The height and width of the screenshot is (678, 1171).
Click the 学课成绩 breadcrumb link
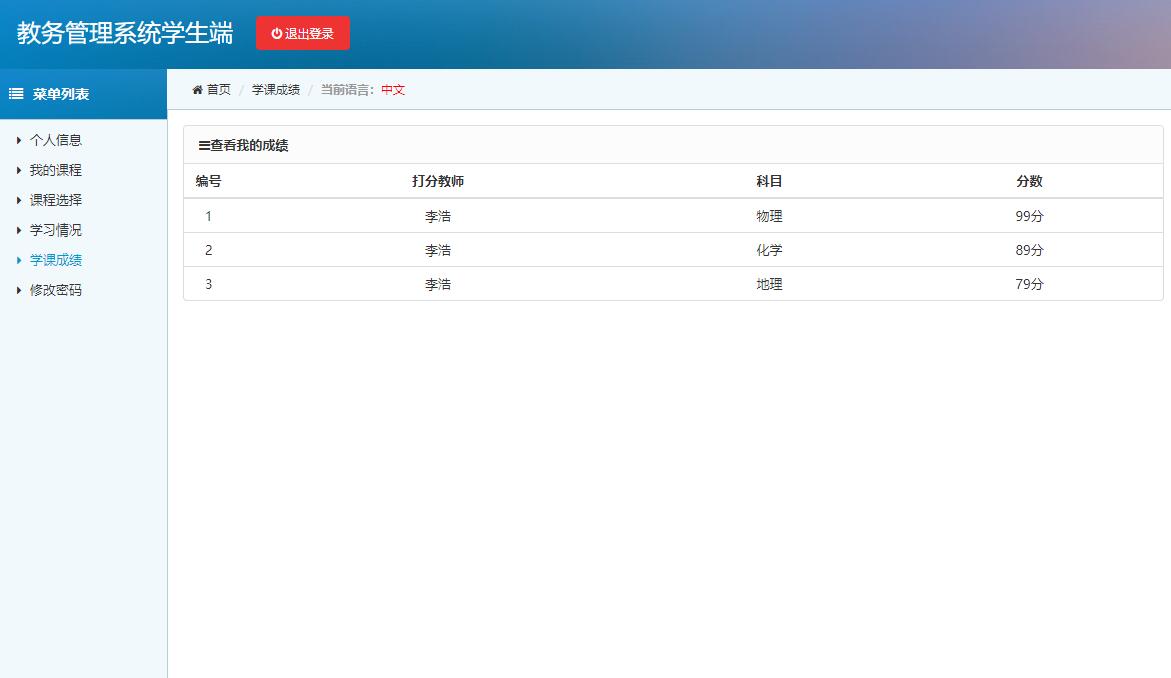tap(275, 89)
